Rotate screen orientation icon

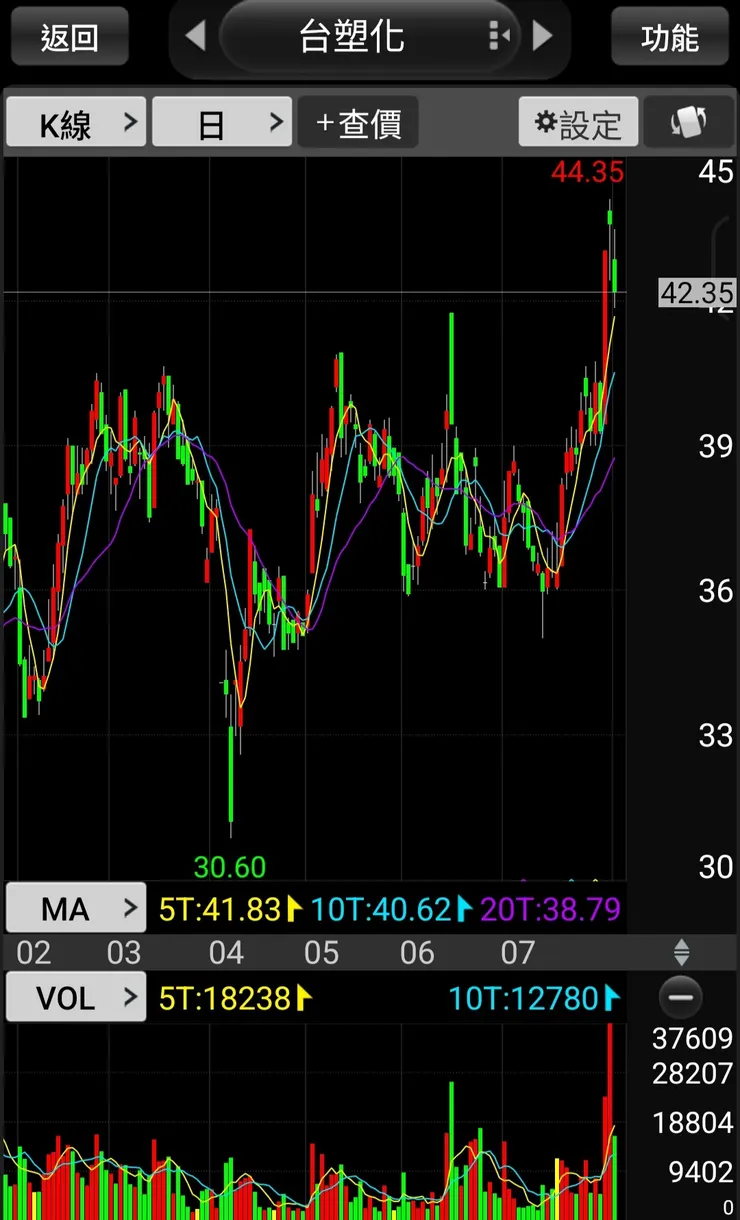tap(688, 123)
